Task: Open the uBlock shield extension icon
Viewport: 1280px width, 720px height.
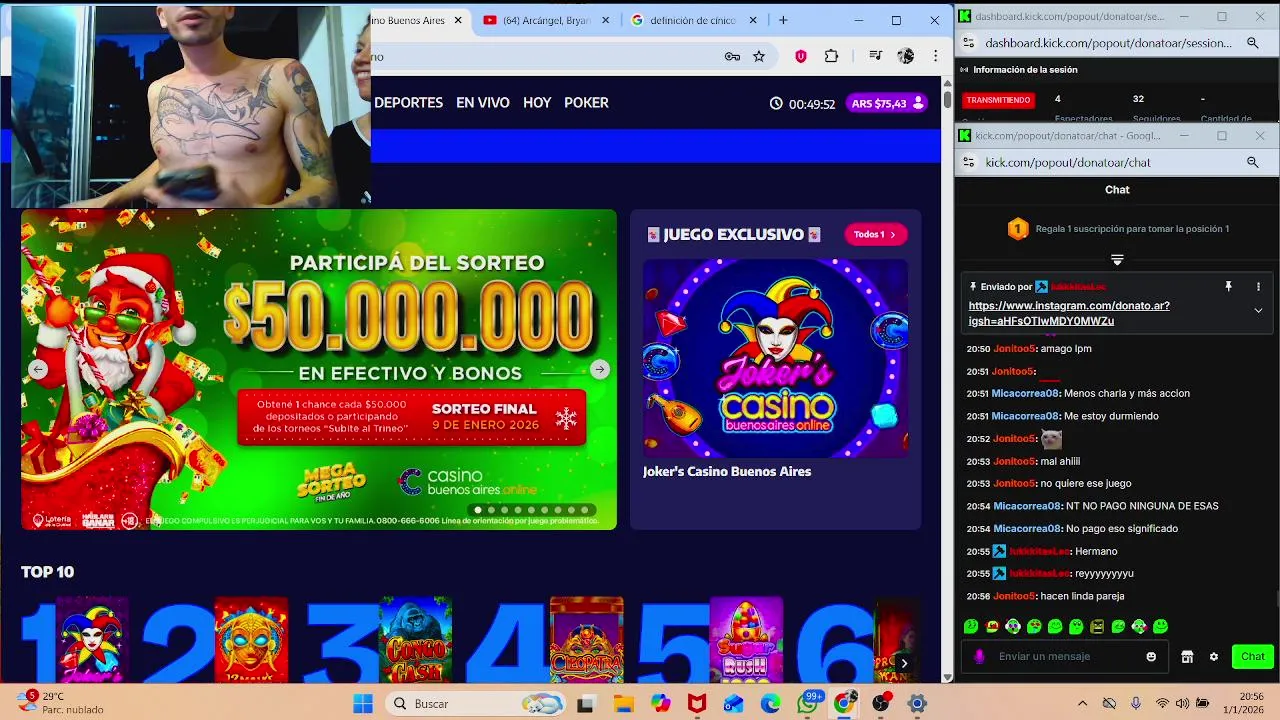Action: coord(800,56)
